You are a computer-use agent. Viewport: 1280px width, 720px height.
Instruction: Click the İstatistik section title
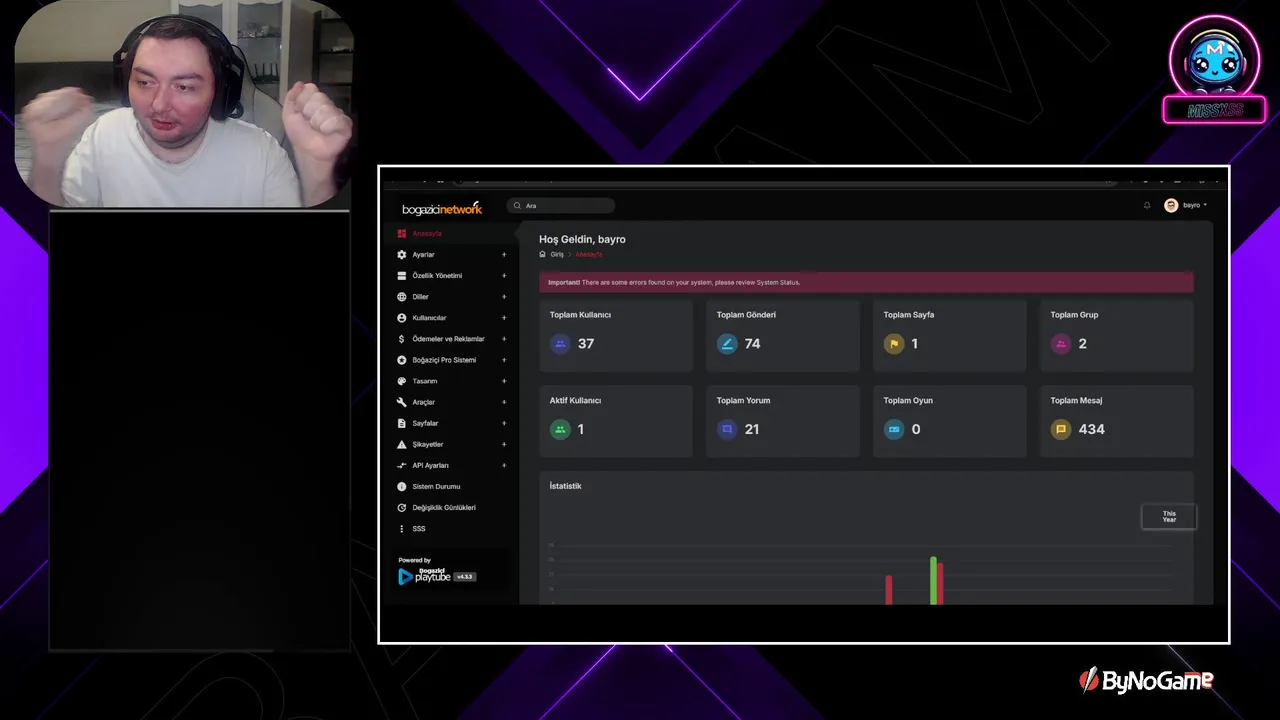click(565, 486)
